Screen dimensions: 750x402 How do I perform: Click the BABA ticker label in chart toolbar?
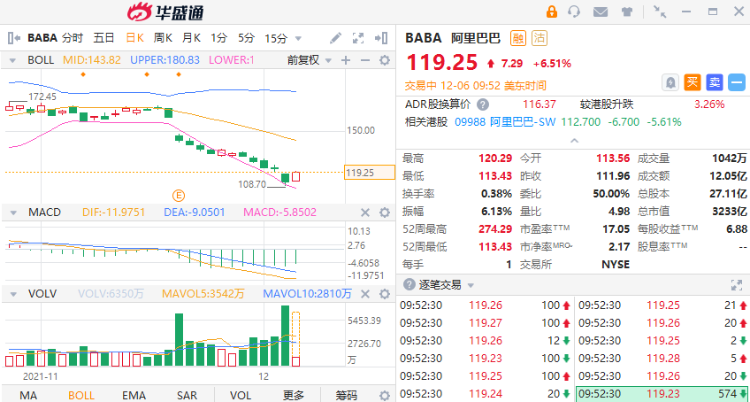(x=42, y=38)
